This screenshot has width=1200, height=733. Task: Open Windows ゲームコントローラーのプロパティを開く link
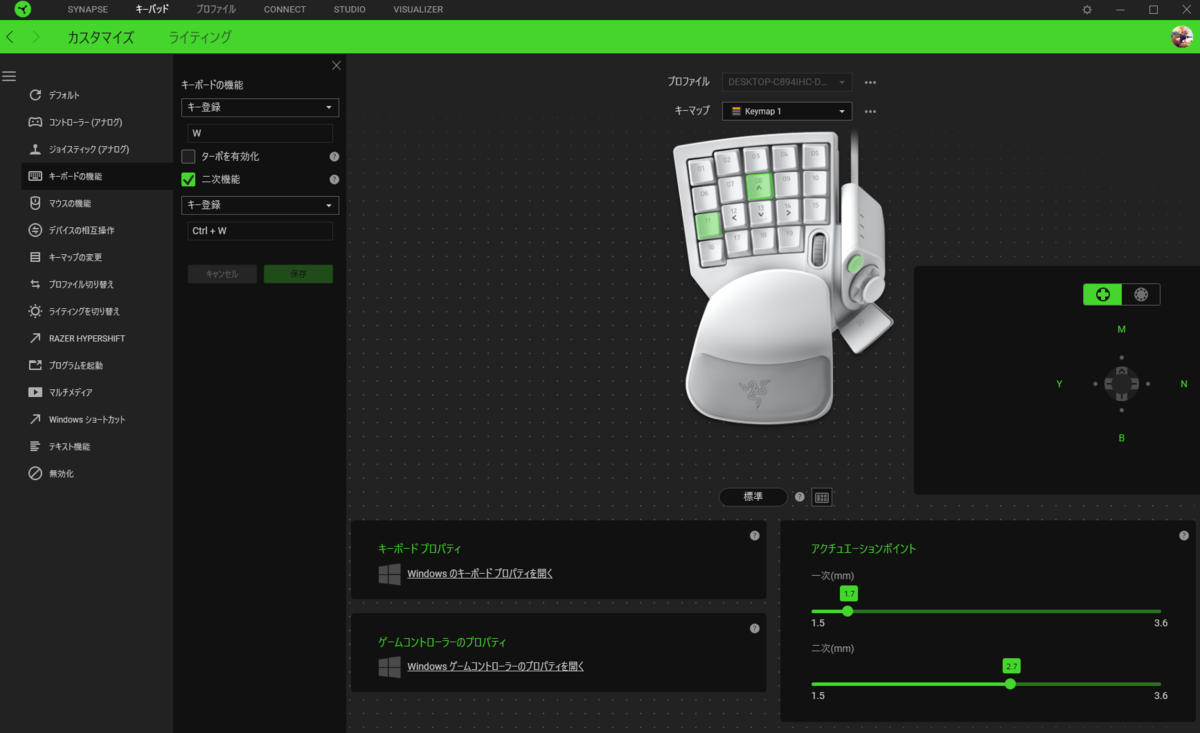click(x=495, y=666)
